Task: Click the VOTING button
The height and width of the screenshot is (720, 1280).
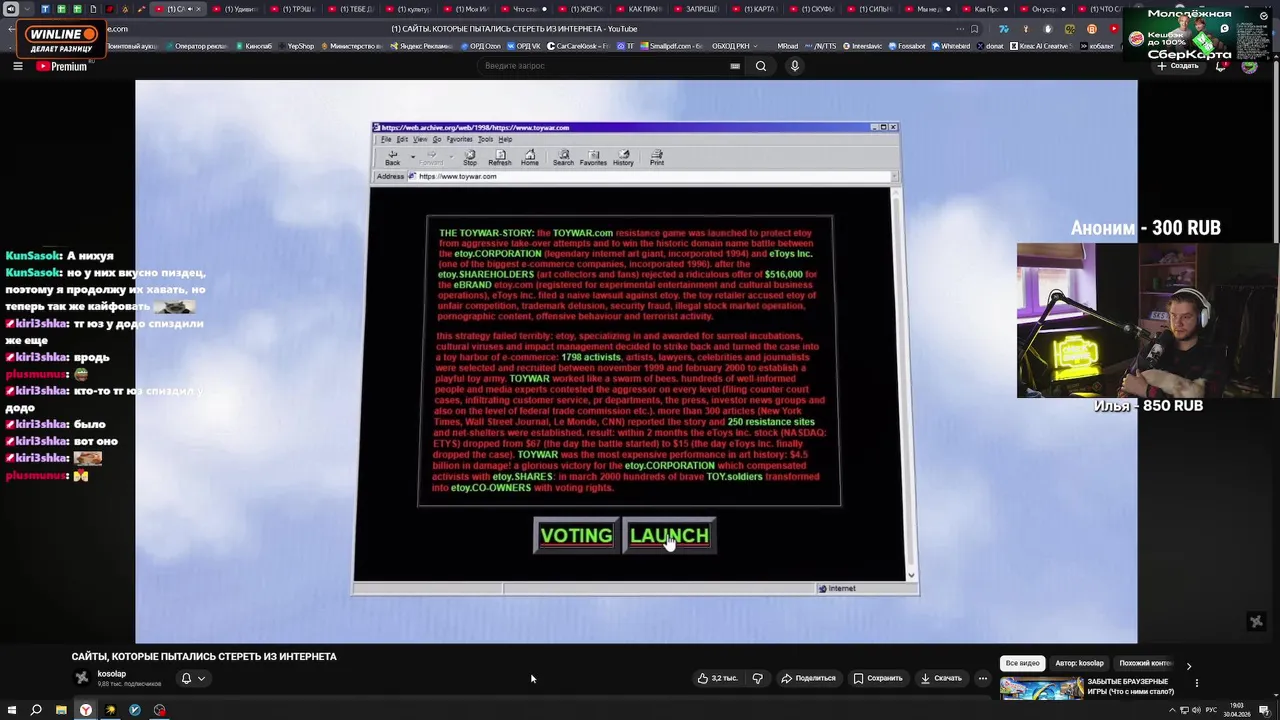Action: point(576,535)
